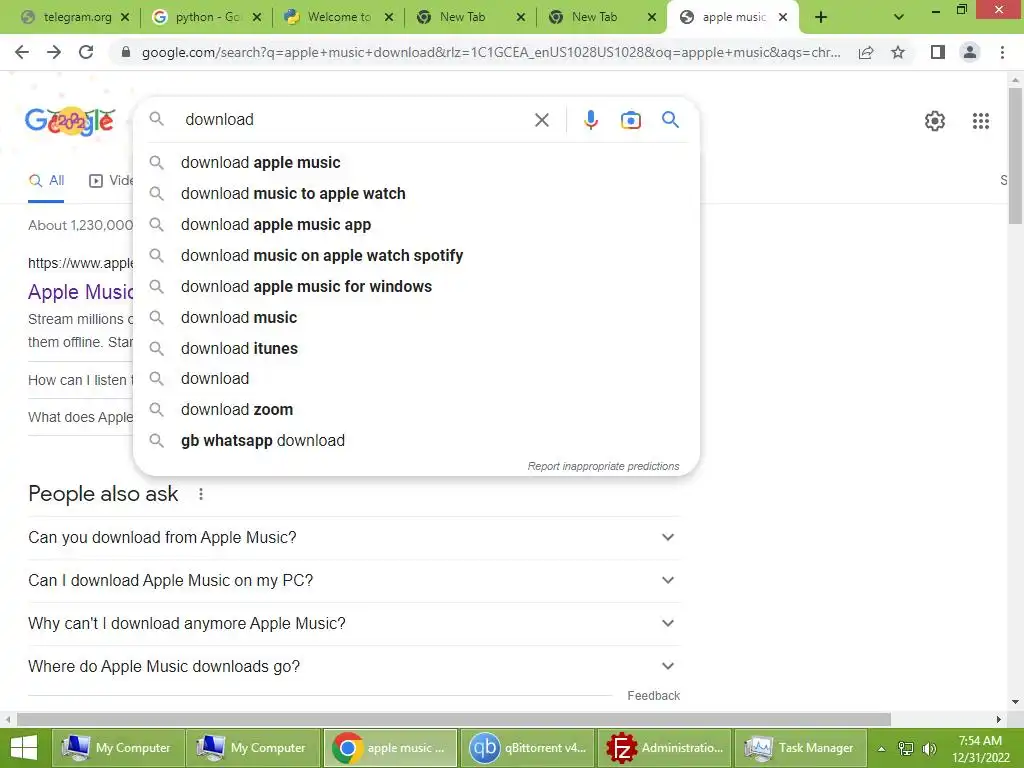
Task: Open new tab with plus button
Action: [x=821, y=18]
